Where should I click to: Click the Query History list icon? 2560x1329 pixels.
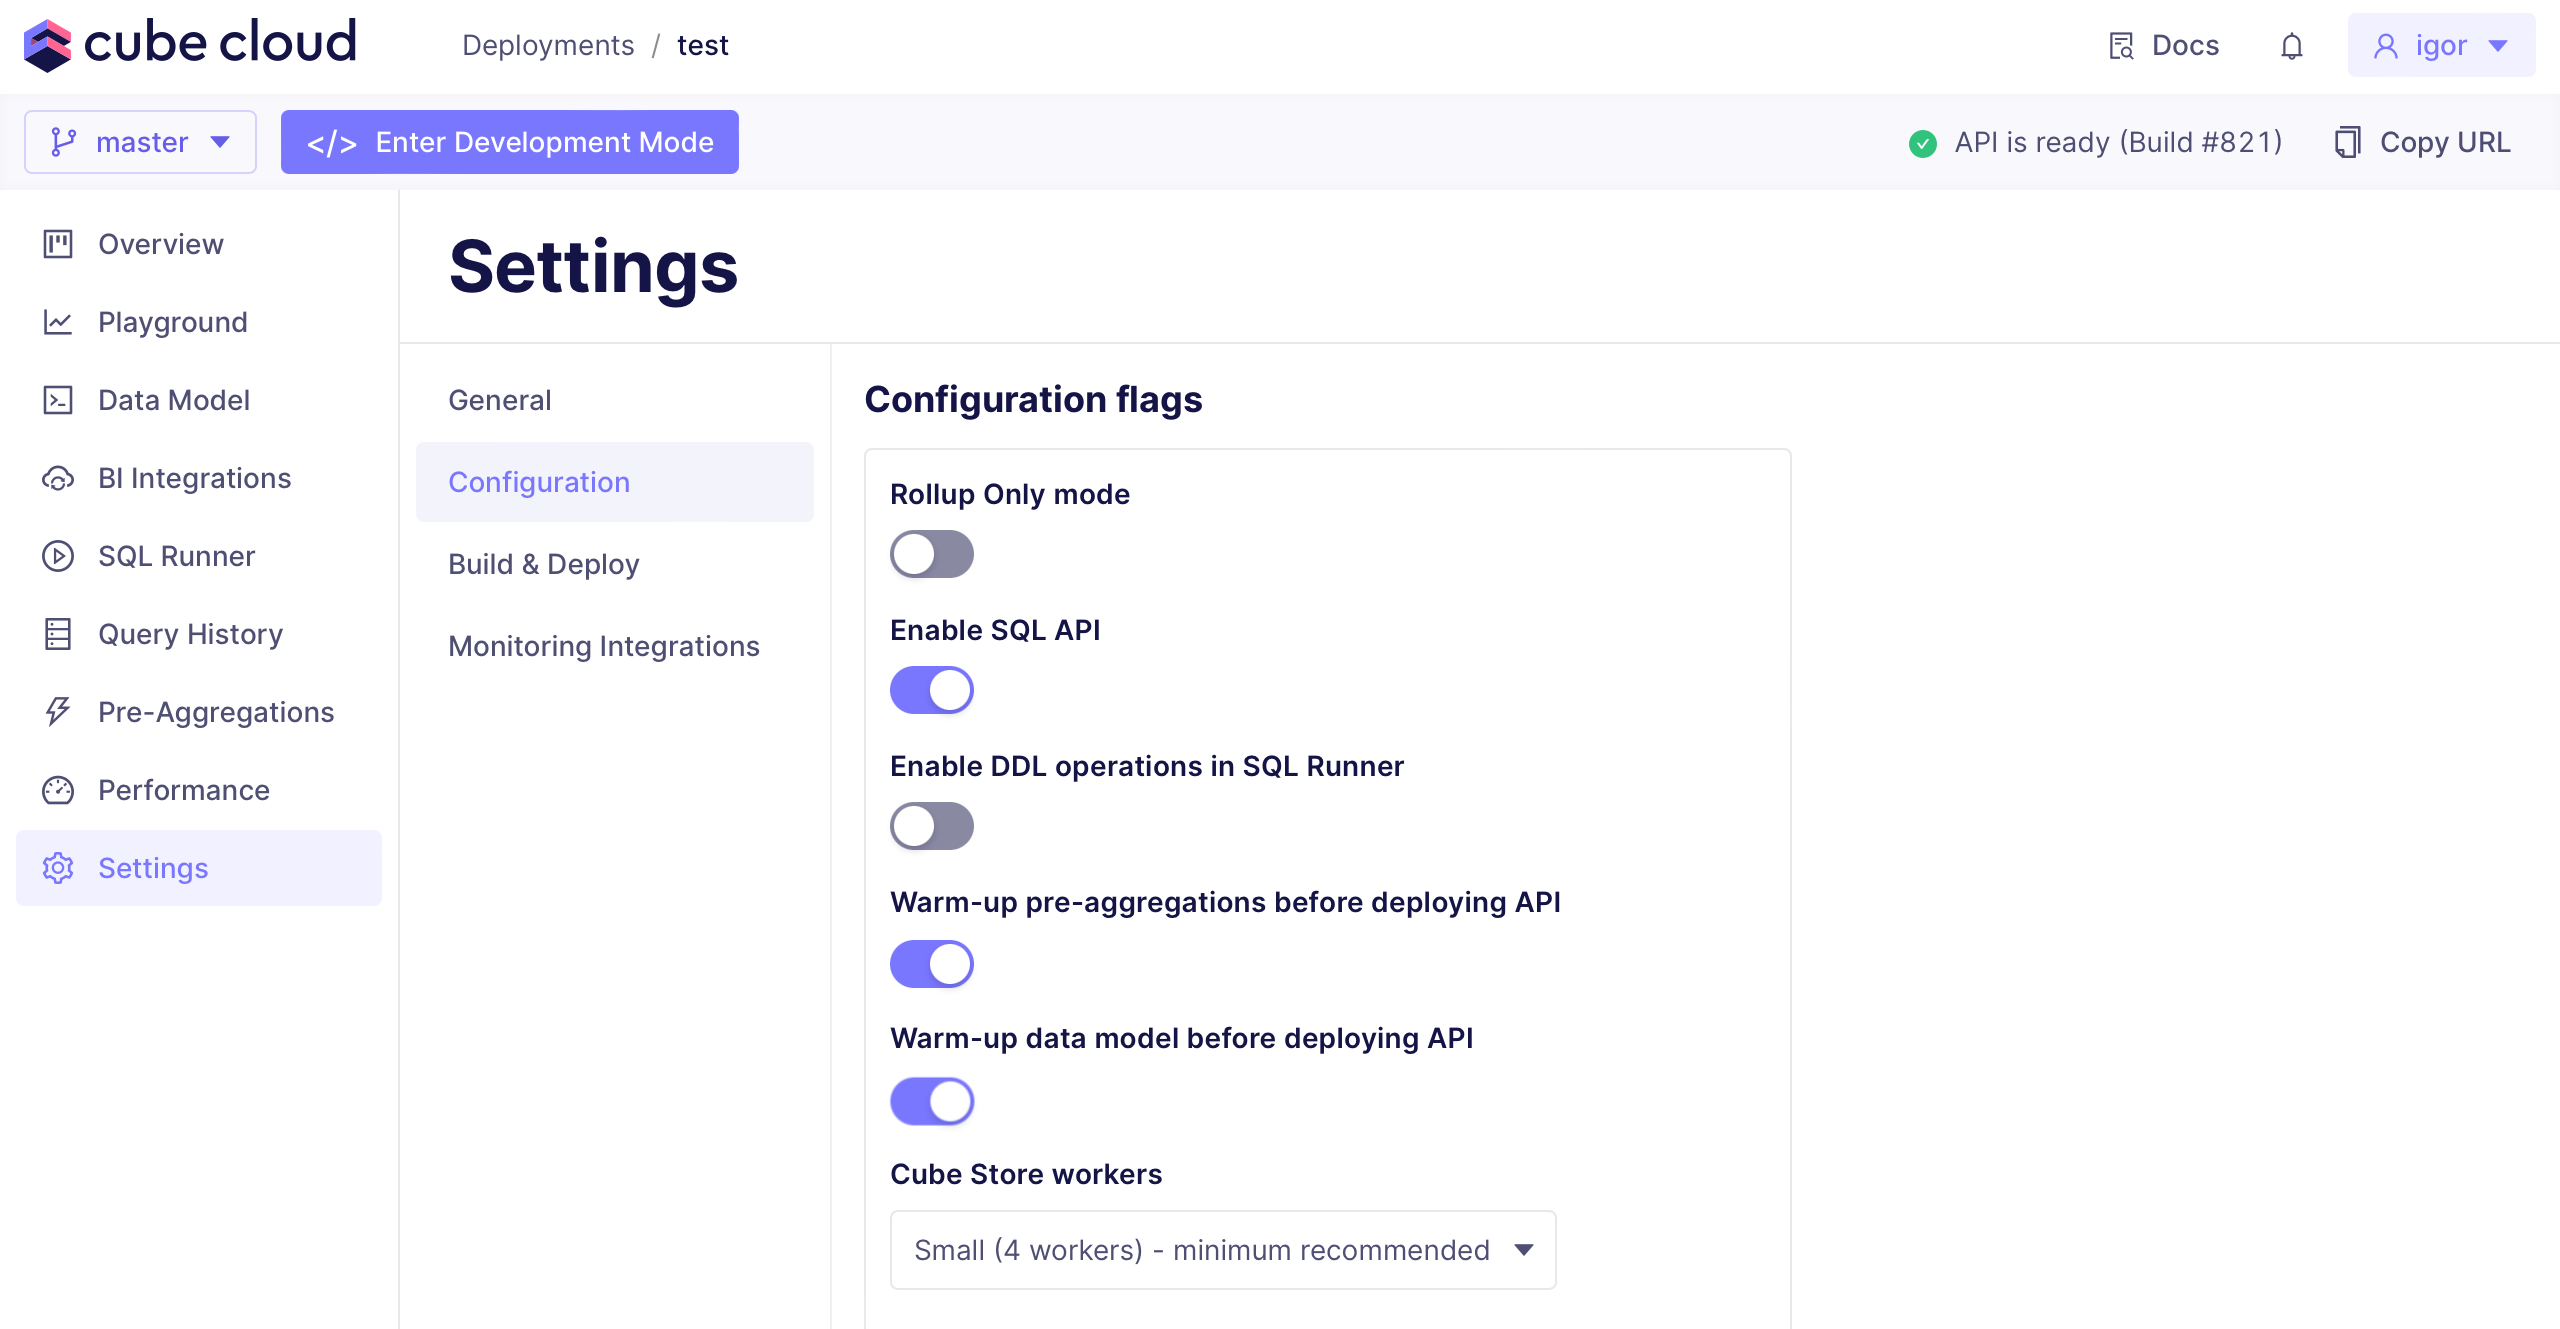coord(58,634)
